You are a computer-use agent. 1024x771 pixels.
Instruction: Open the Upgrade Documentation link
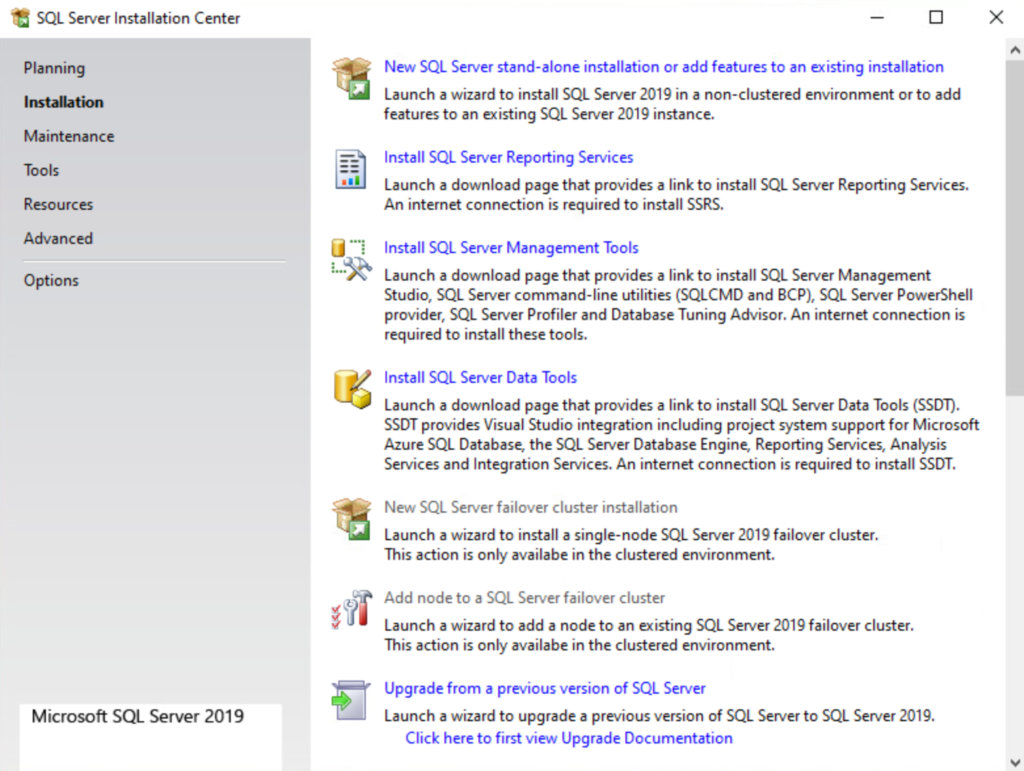[x=568, y=738]
